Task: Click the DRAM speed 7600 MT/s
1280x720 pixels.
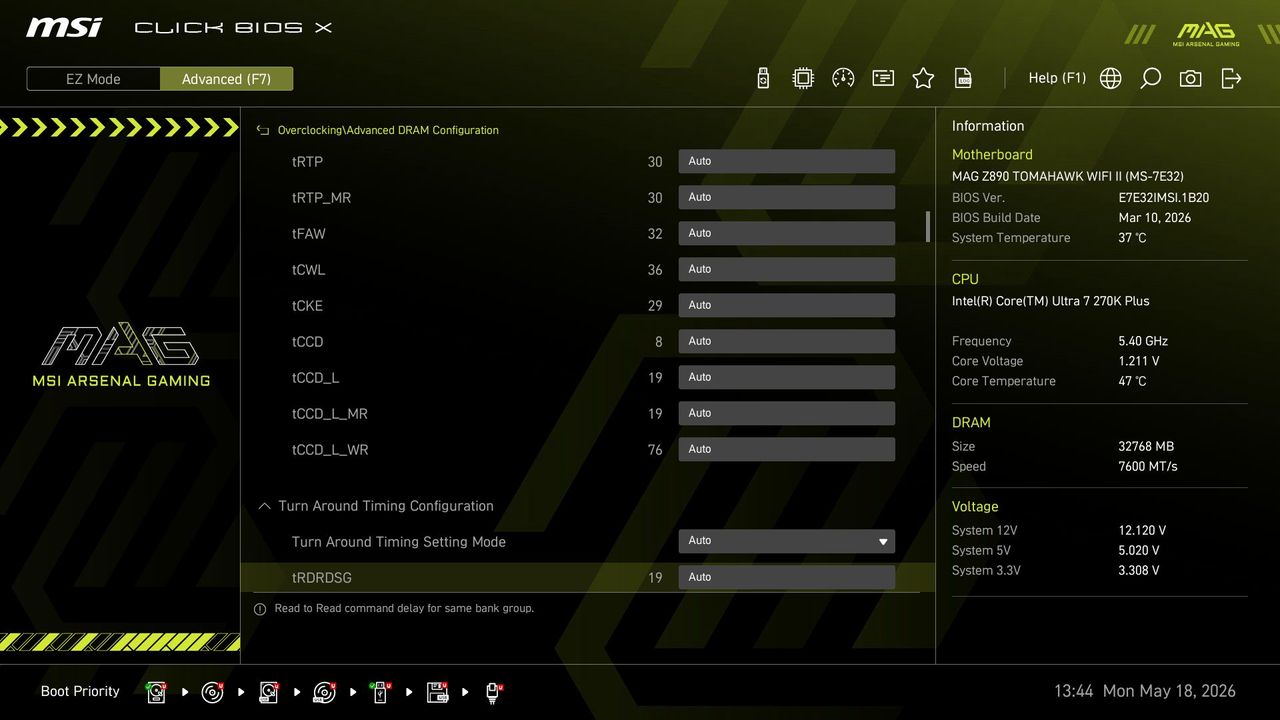Action: click(1148, 466)
